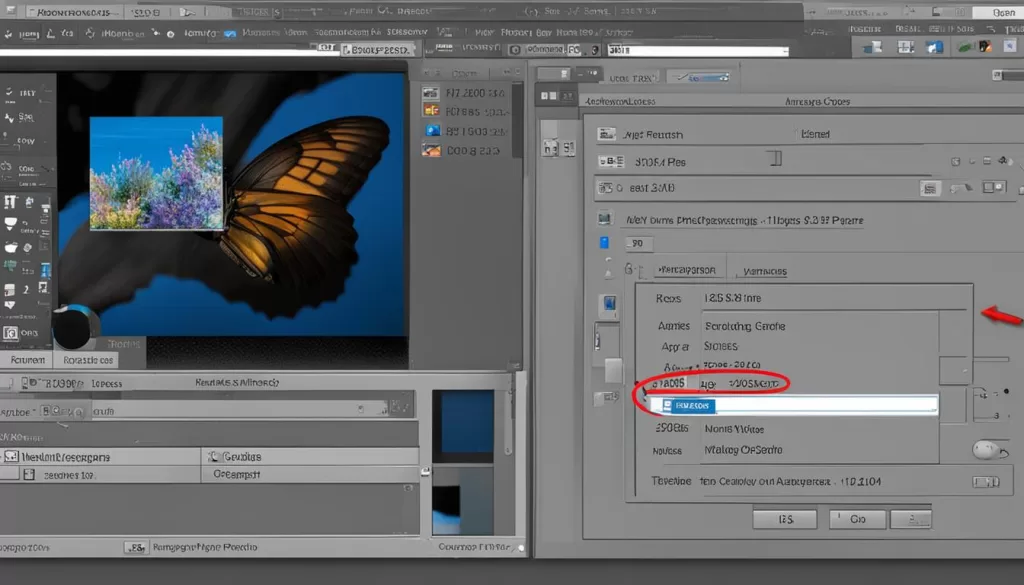Select the first row in the file list
The image size is (1024, 585).
(465, 93)
